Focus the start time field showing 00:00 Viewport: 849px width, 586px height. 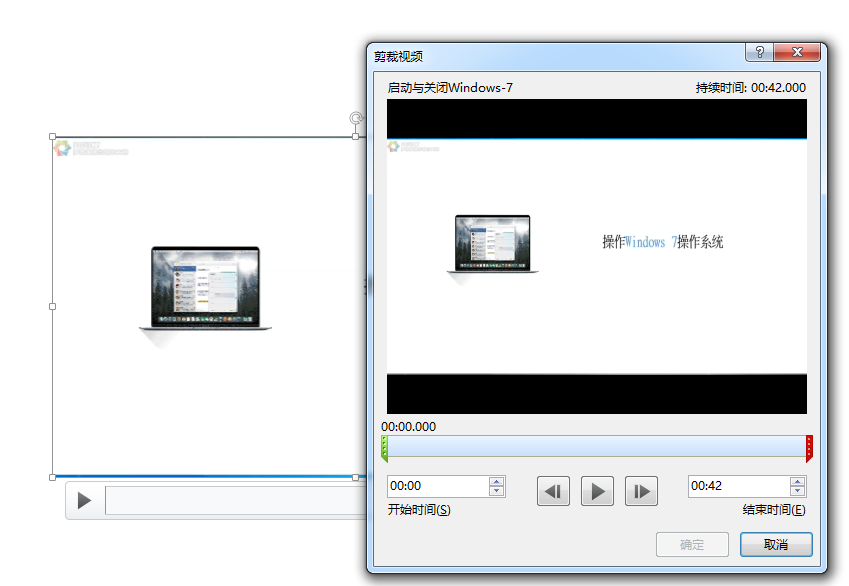(x=437, y=486)
